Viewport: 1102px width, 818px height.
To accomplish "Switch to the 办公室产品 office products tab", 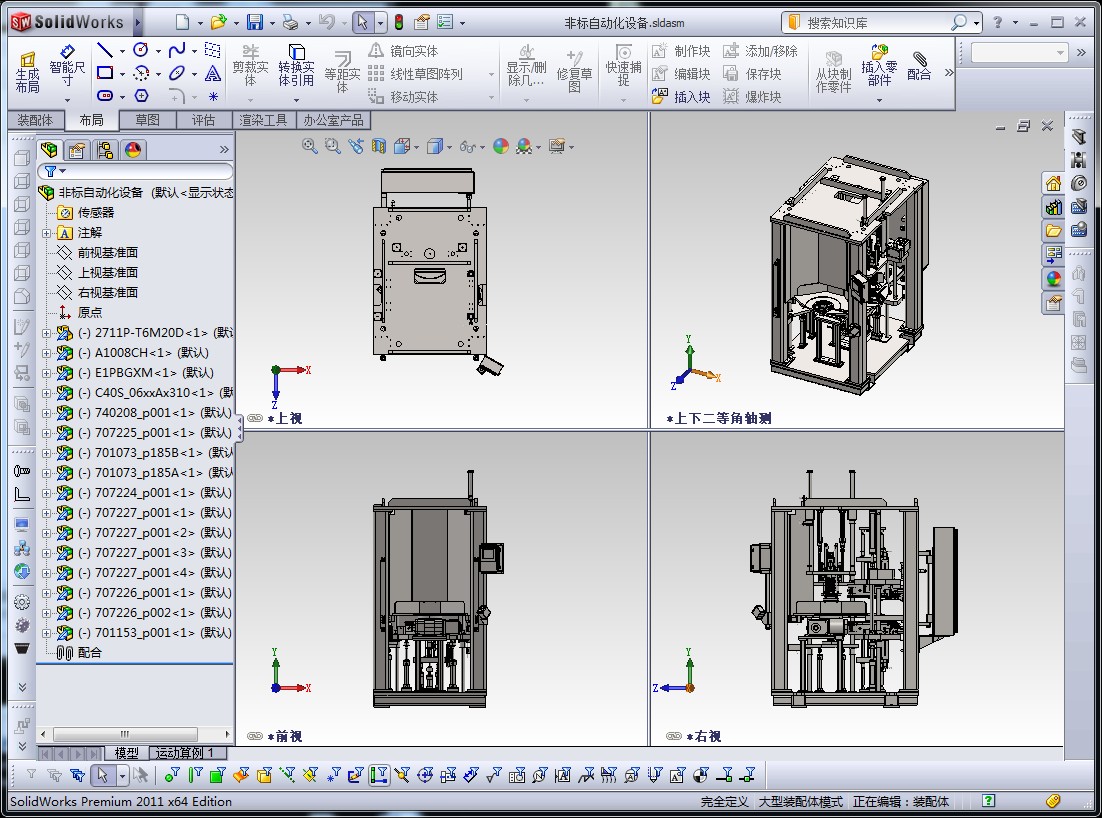I will [x=333, y=120].
